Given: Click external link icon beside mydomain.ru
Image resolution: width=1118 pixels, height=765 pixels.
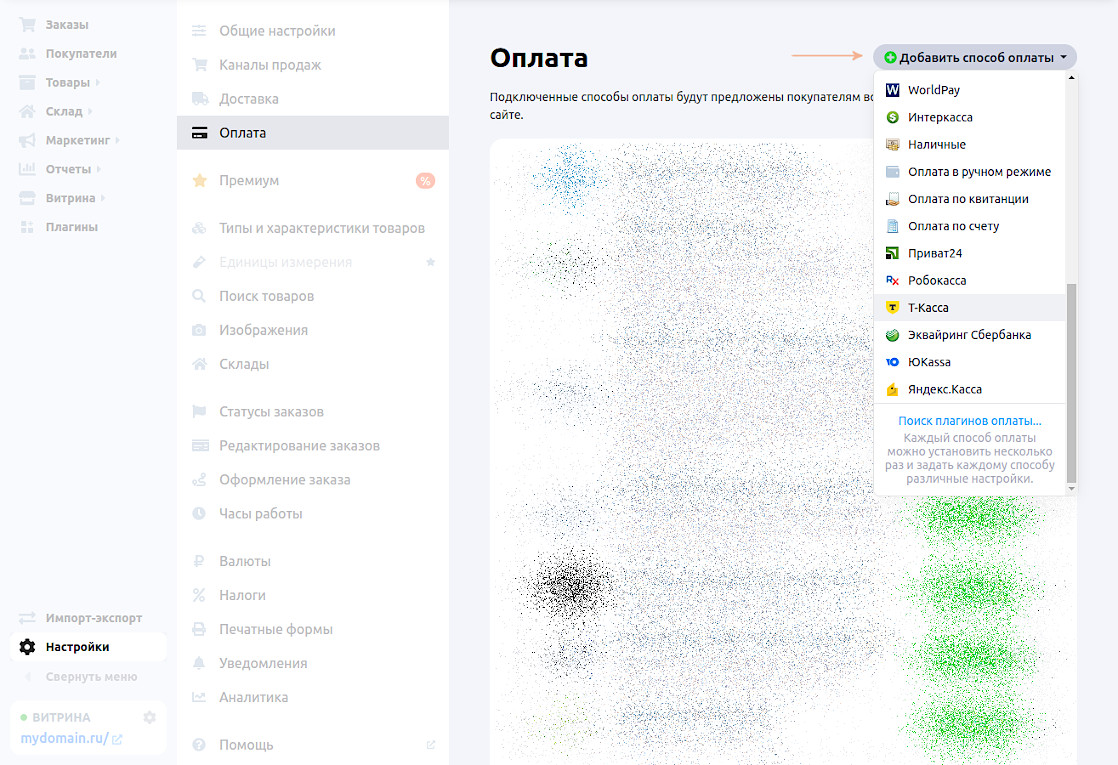Looking at the screenshot, I should point(117,740).
